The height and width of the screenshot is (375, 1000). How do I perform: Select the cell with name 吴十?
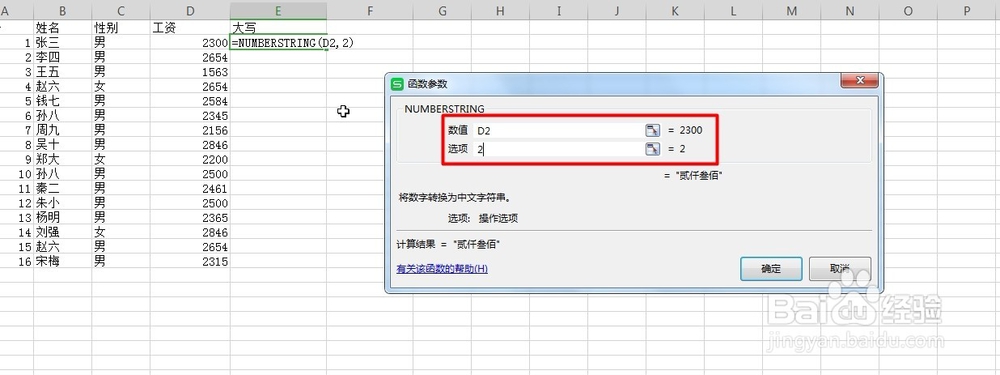click(x=62, y=145)
